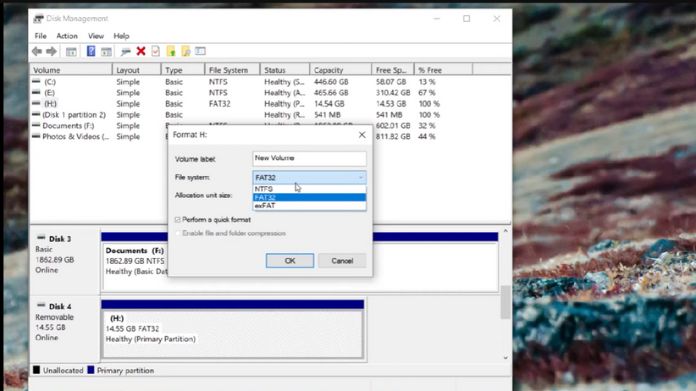Select the (C:) volume row
The width and height of the screenshot is (696, 391).
[270, 82]
